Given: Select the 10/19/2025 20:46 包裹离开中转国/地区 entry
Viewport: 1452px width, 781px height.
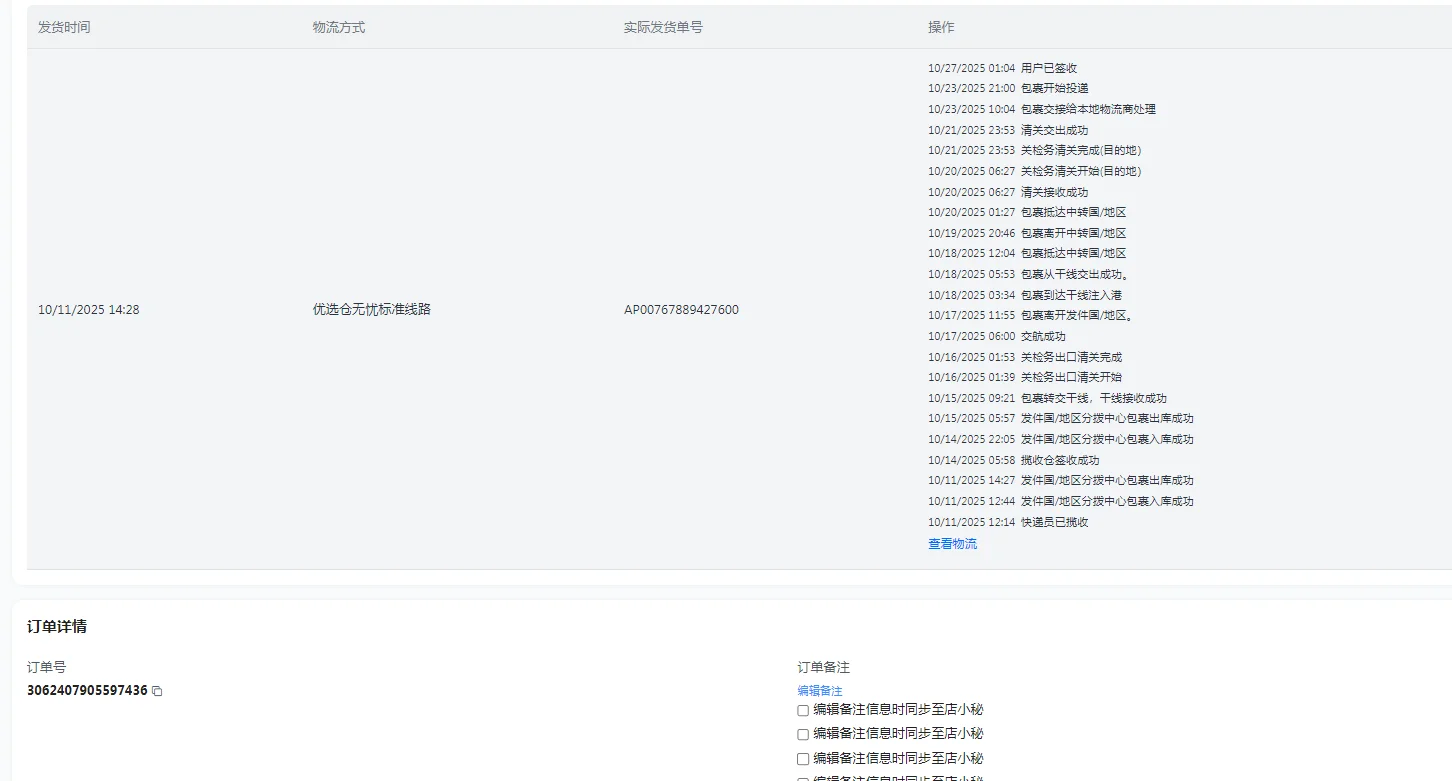Looking at the screenshot, I should 1027,233.
